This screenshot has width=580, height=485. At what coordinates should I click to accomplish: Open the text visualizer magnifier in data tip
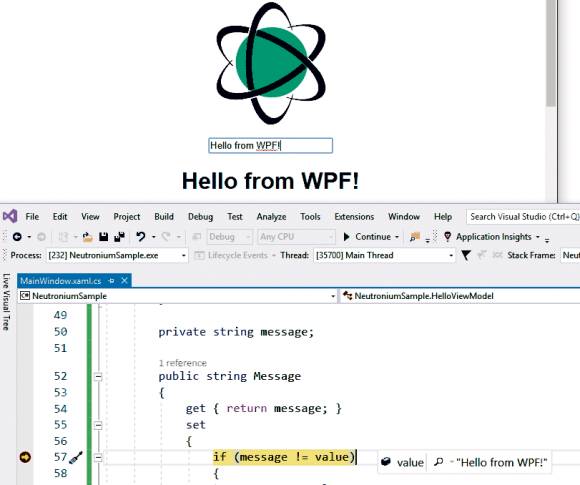pos(438,462)
